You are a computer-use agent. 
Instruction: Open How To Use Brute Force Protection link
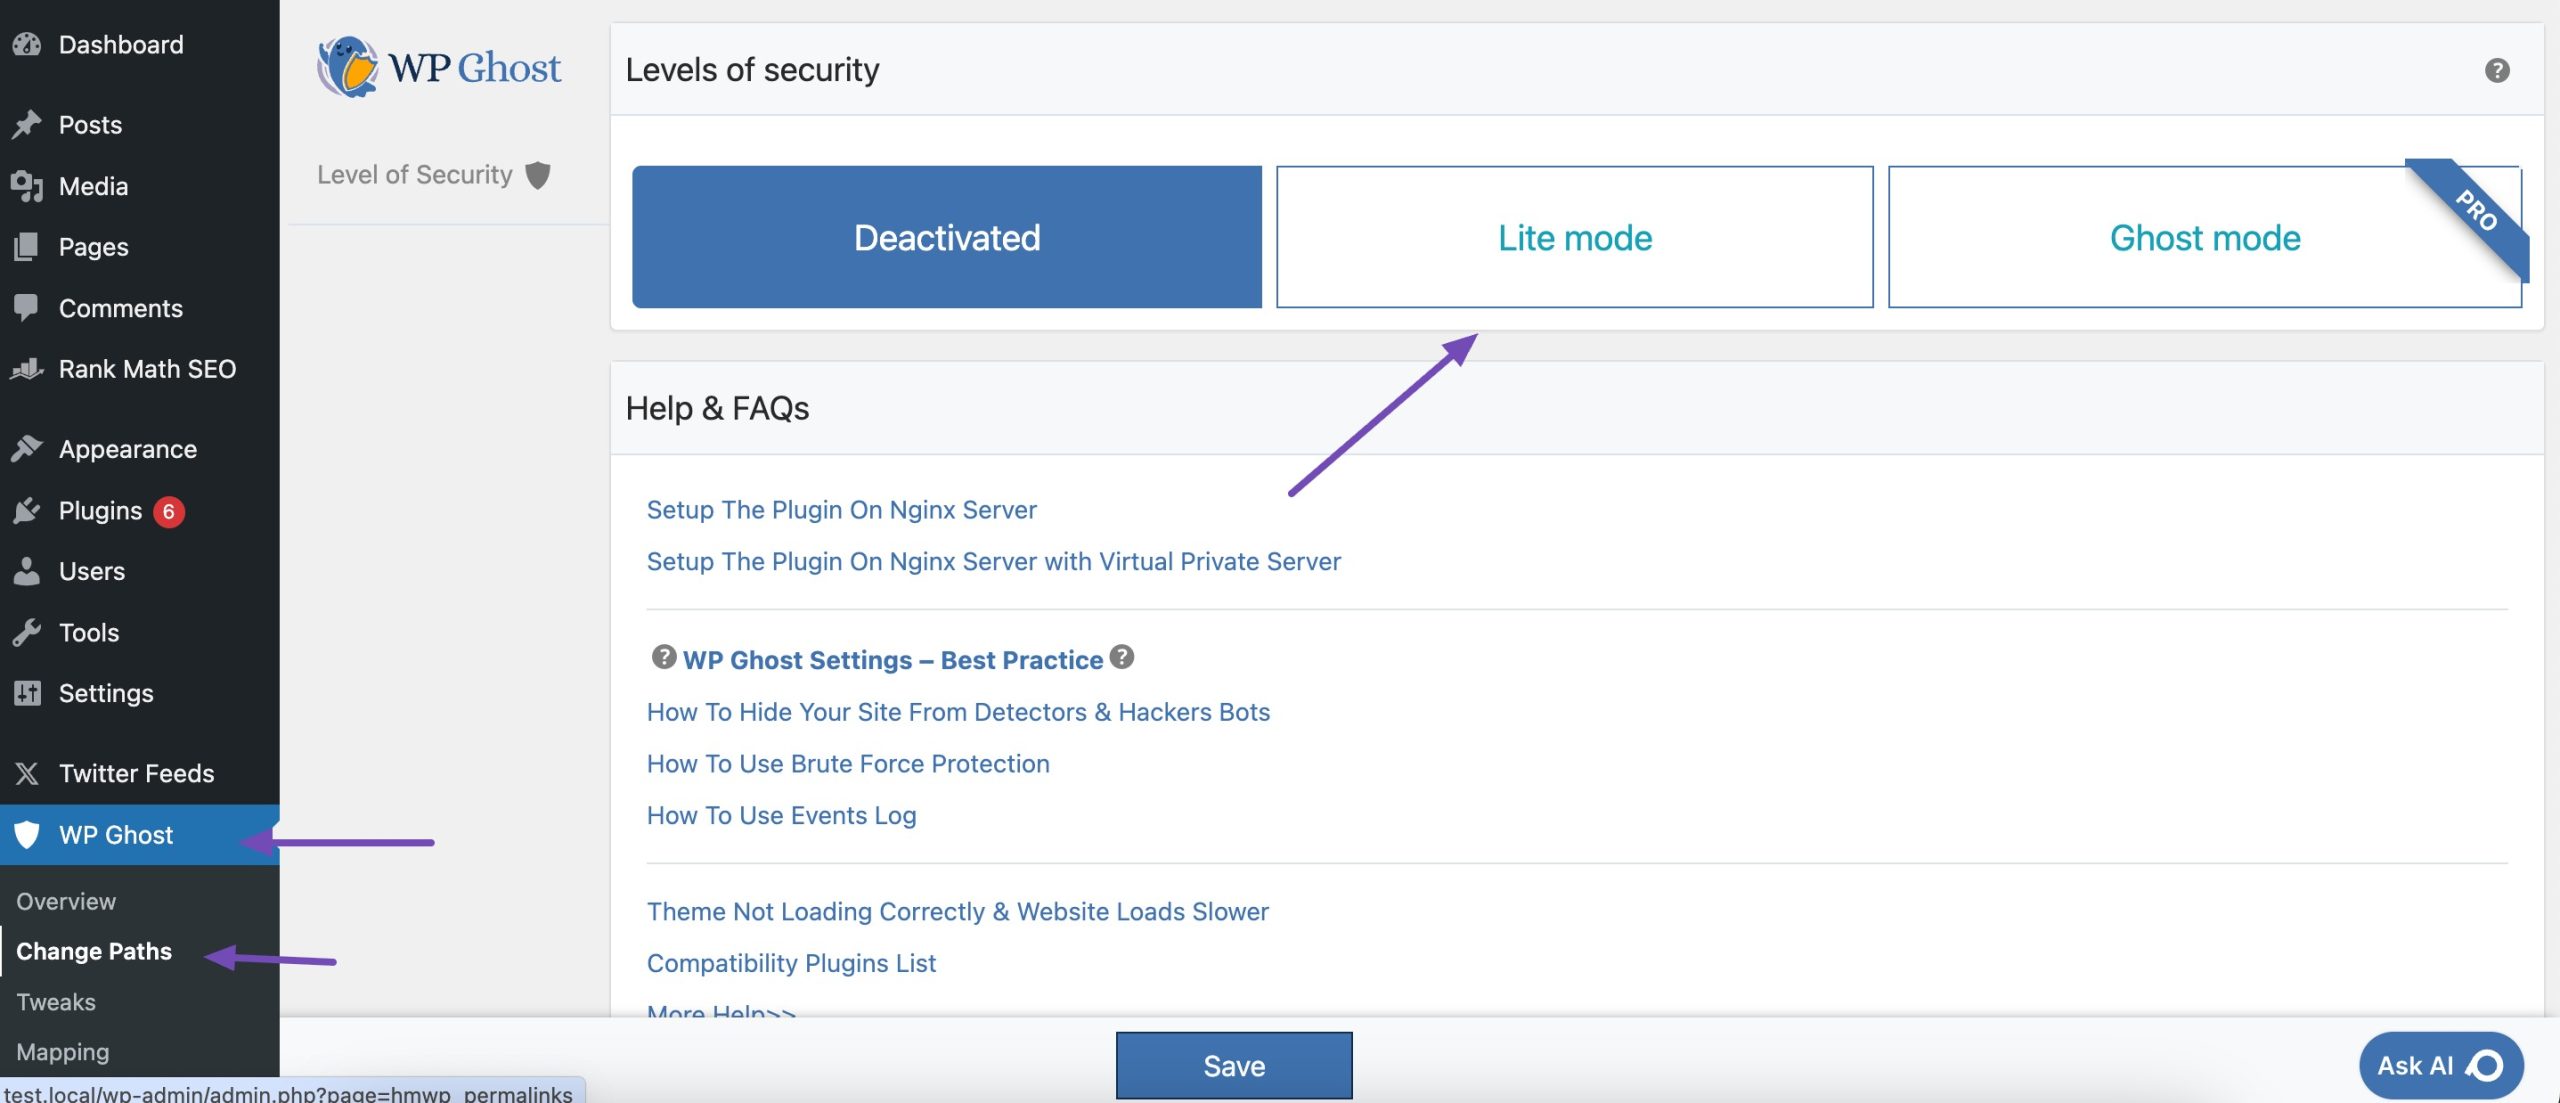pos(848,763)
